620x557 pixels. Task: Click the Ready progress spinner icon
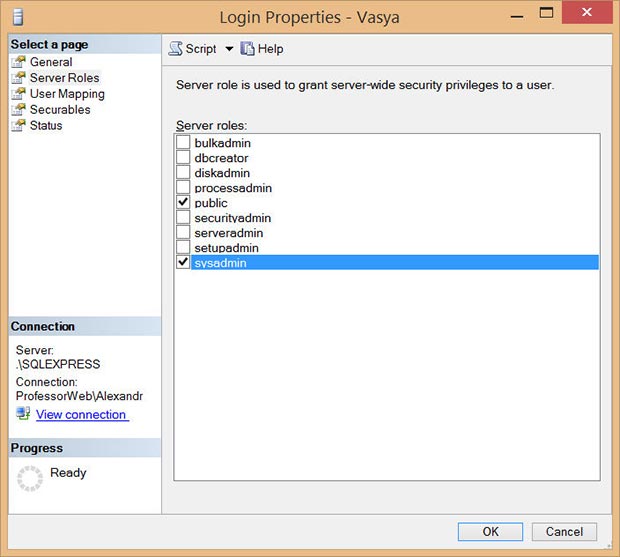[x=30, y=478]
